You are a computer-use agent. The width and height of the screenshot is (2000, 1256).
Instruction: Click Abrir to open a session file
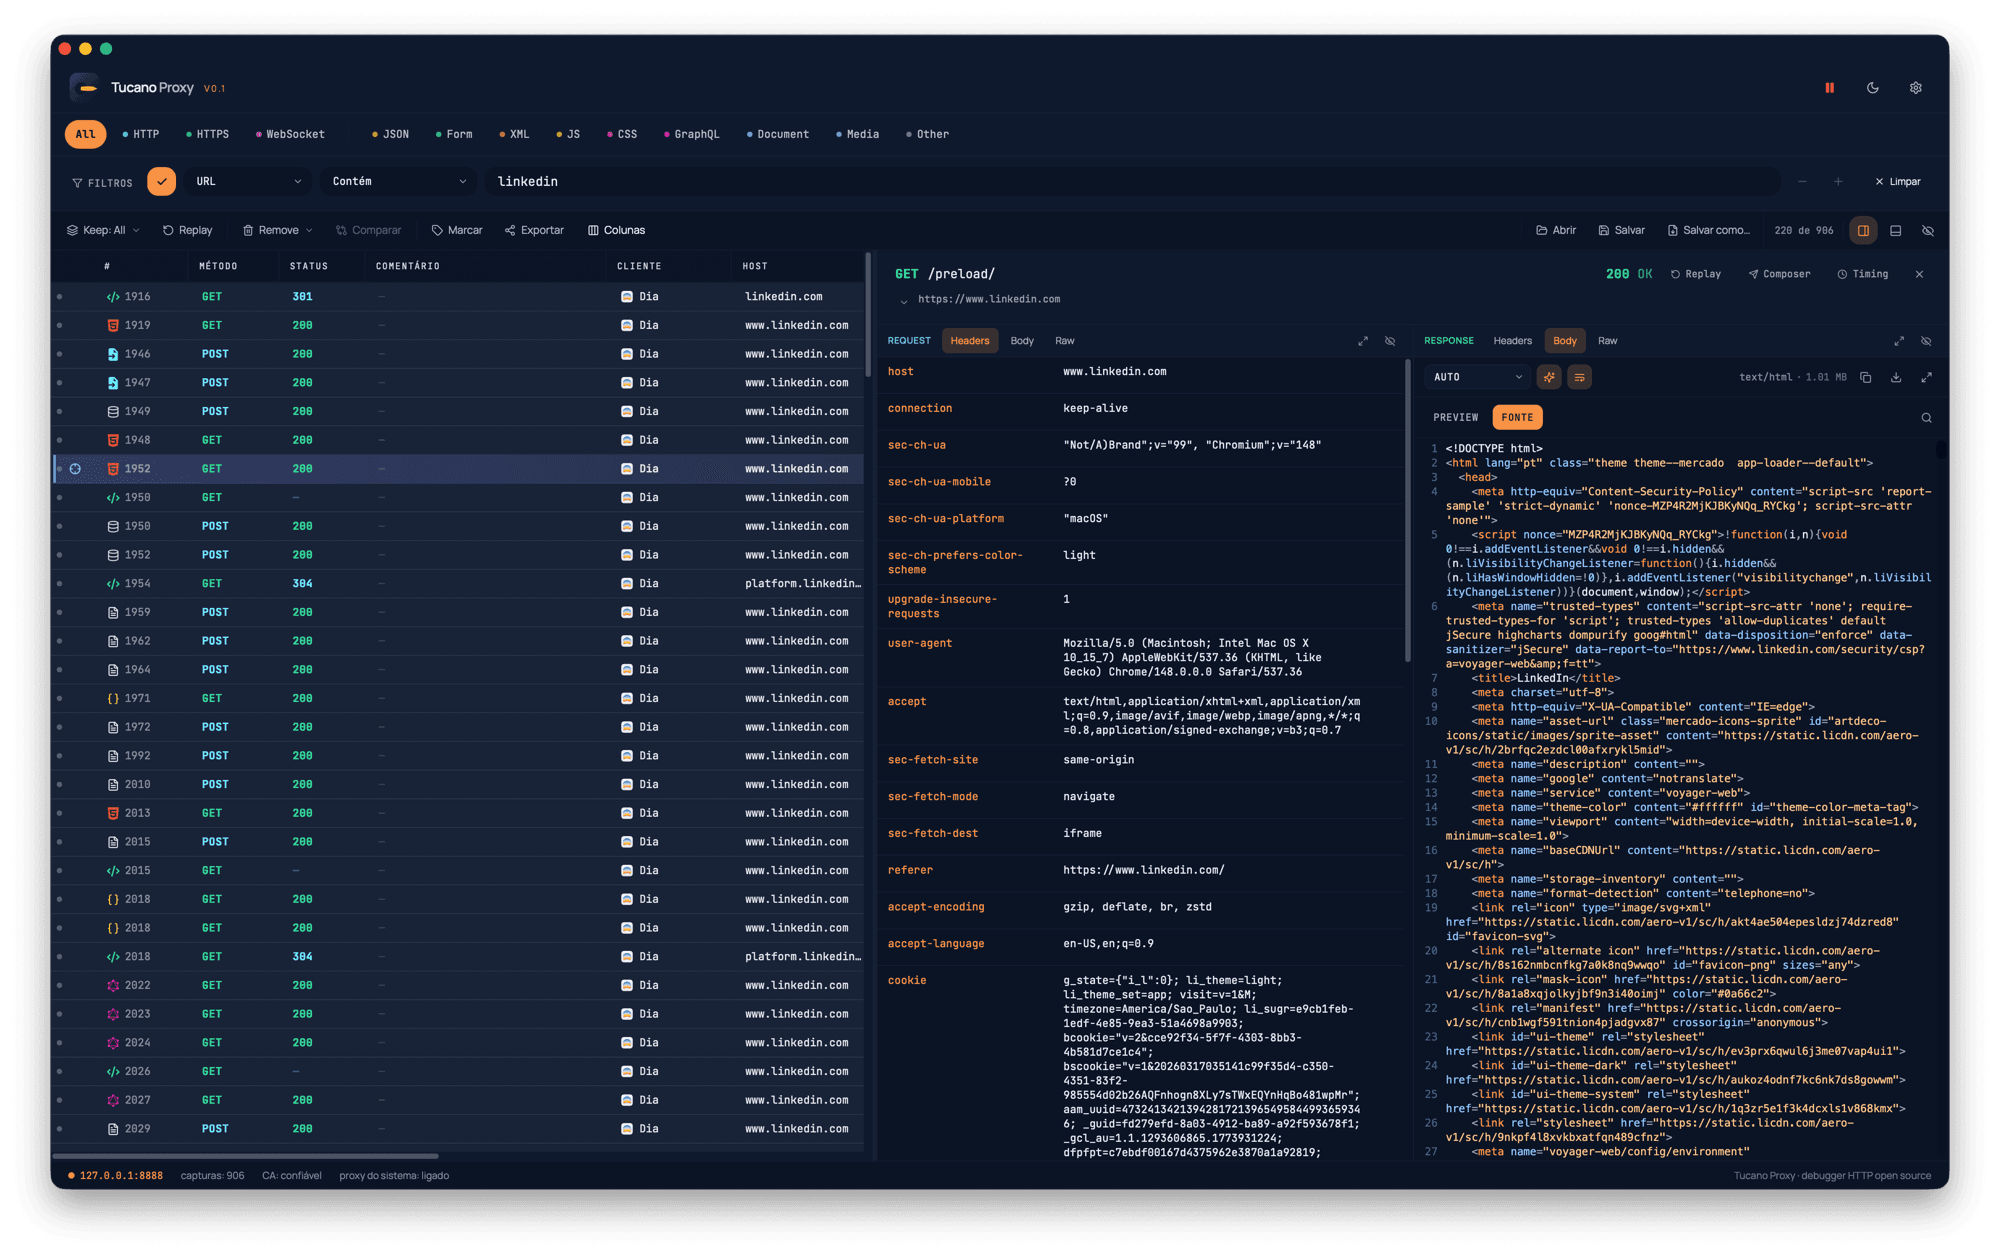[x=1556, y=230]
